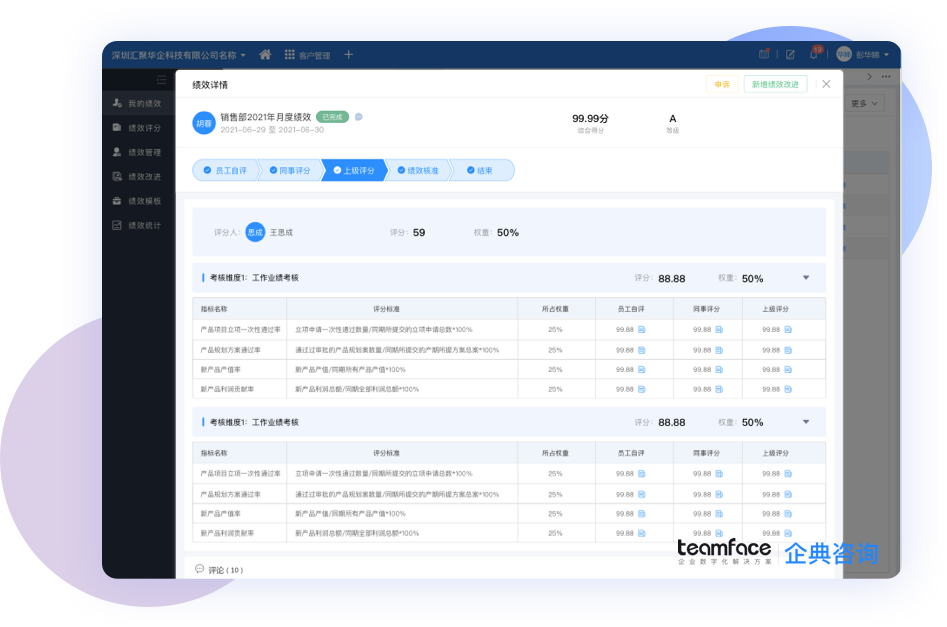Collapse the second 考核维度1 section arrow
This screenshot has height=627, width=947.
click(x=806, y=422)
